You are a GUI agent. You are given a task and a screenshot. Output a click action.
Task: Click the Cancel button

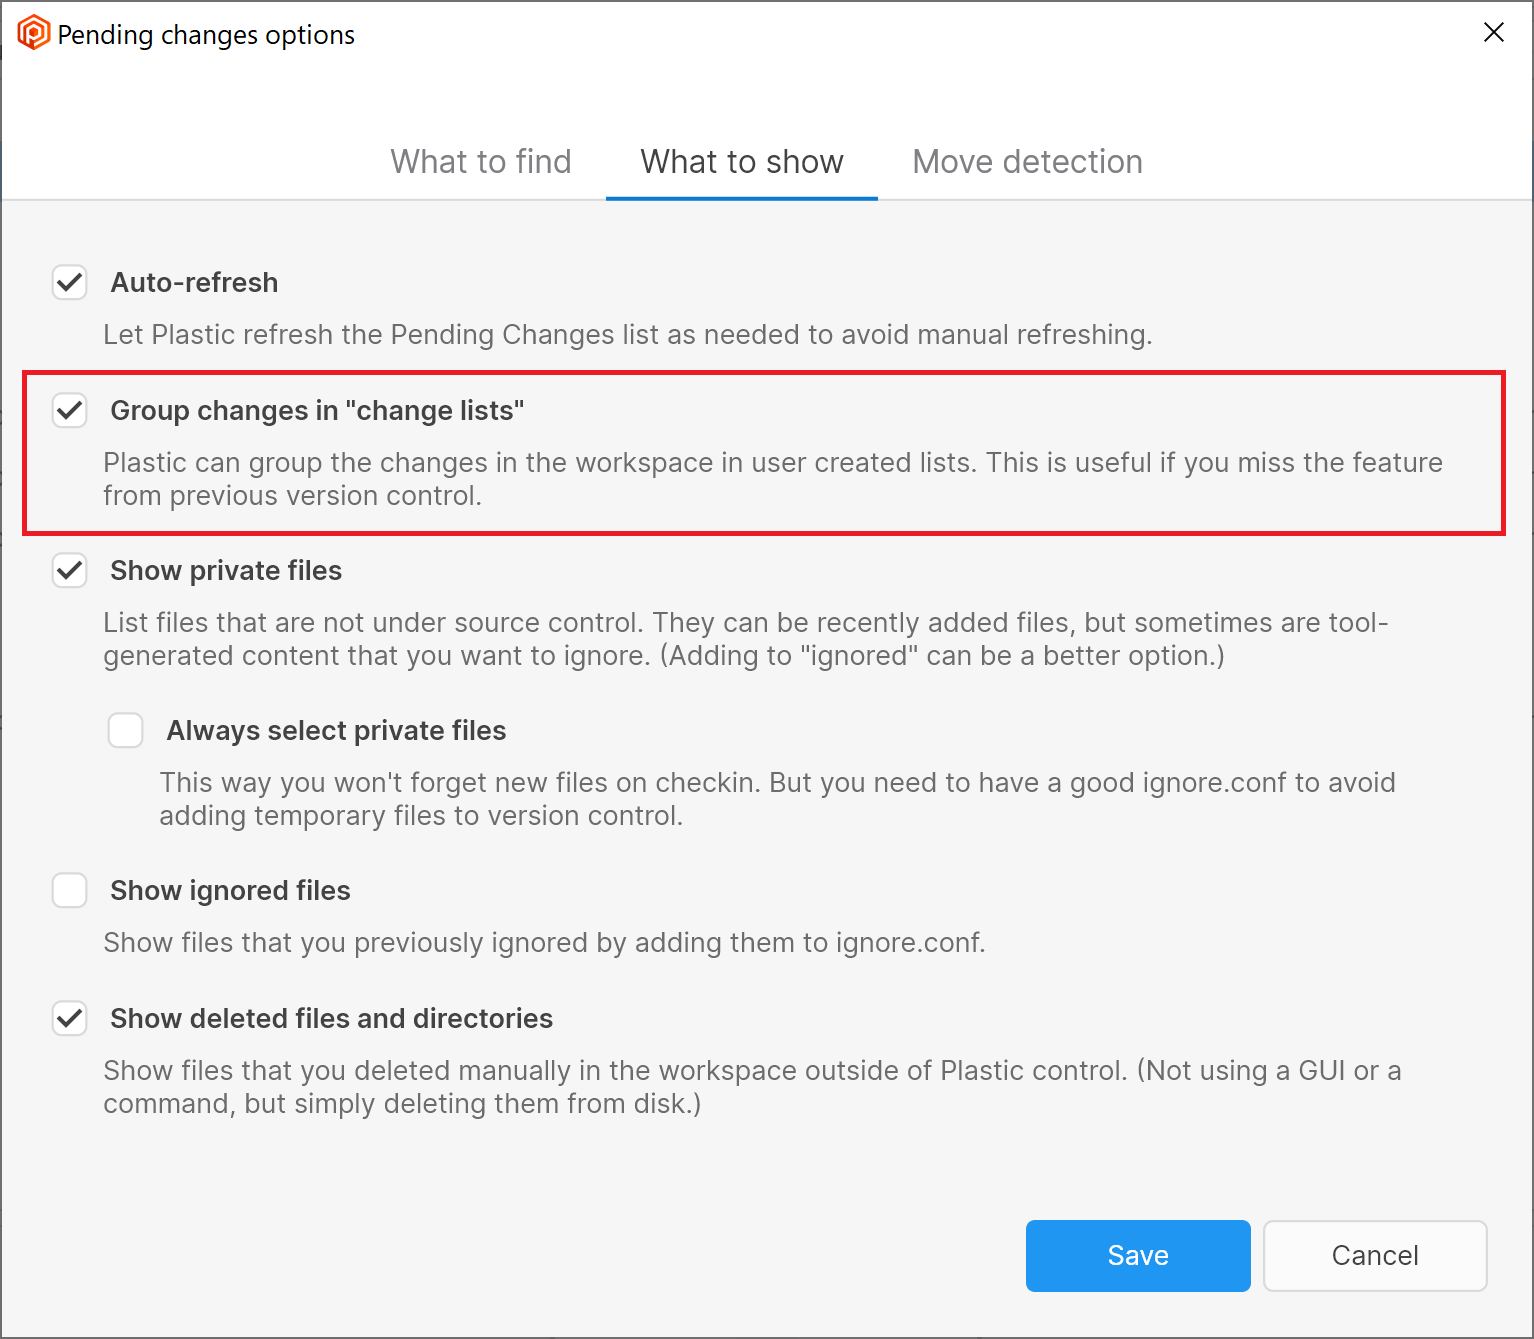1375,1256
